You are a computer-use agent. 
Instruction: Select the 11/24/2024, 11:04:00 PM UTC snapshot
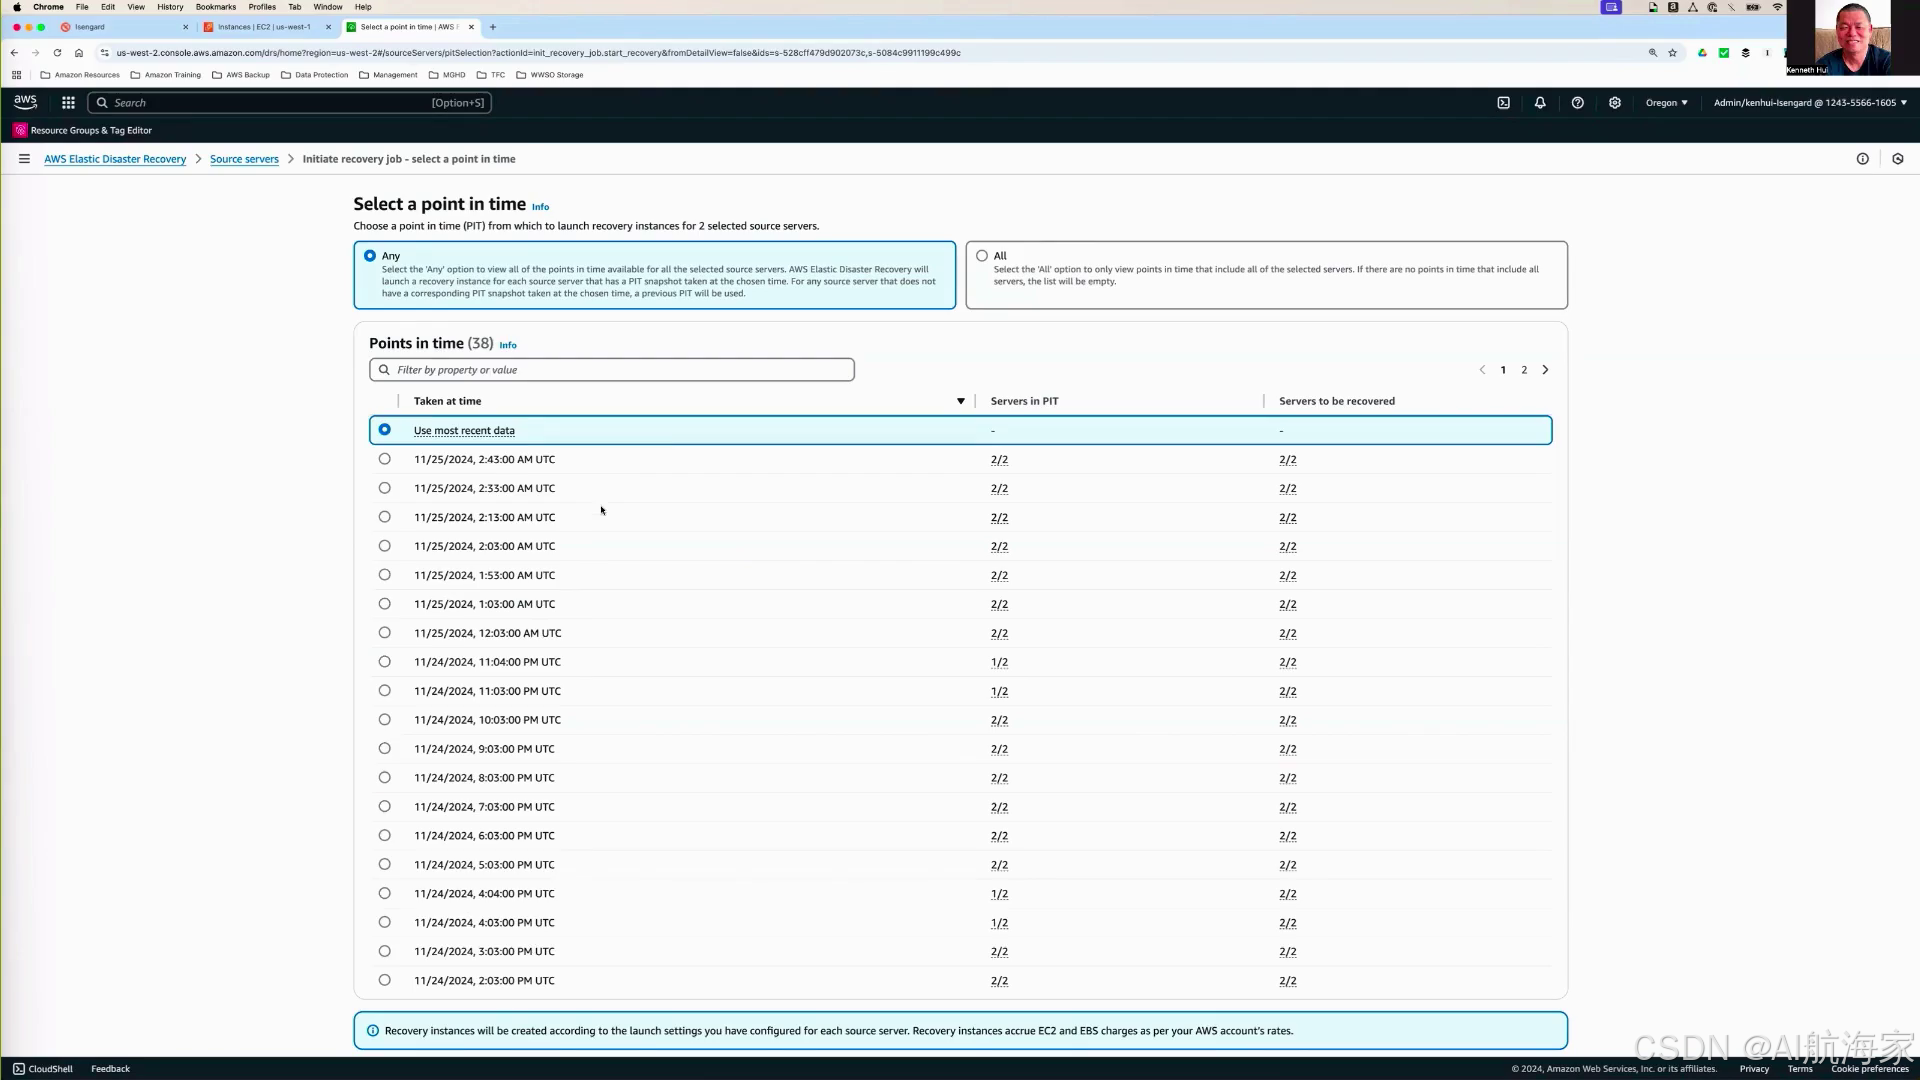tap(384, 662)
